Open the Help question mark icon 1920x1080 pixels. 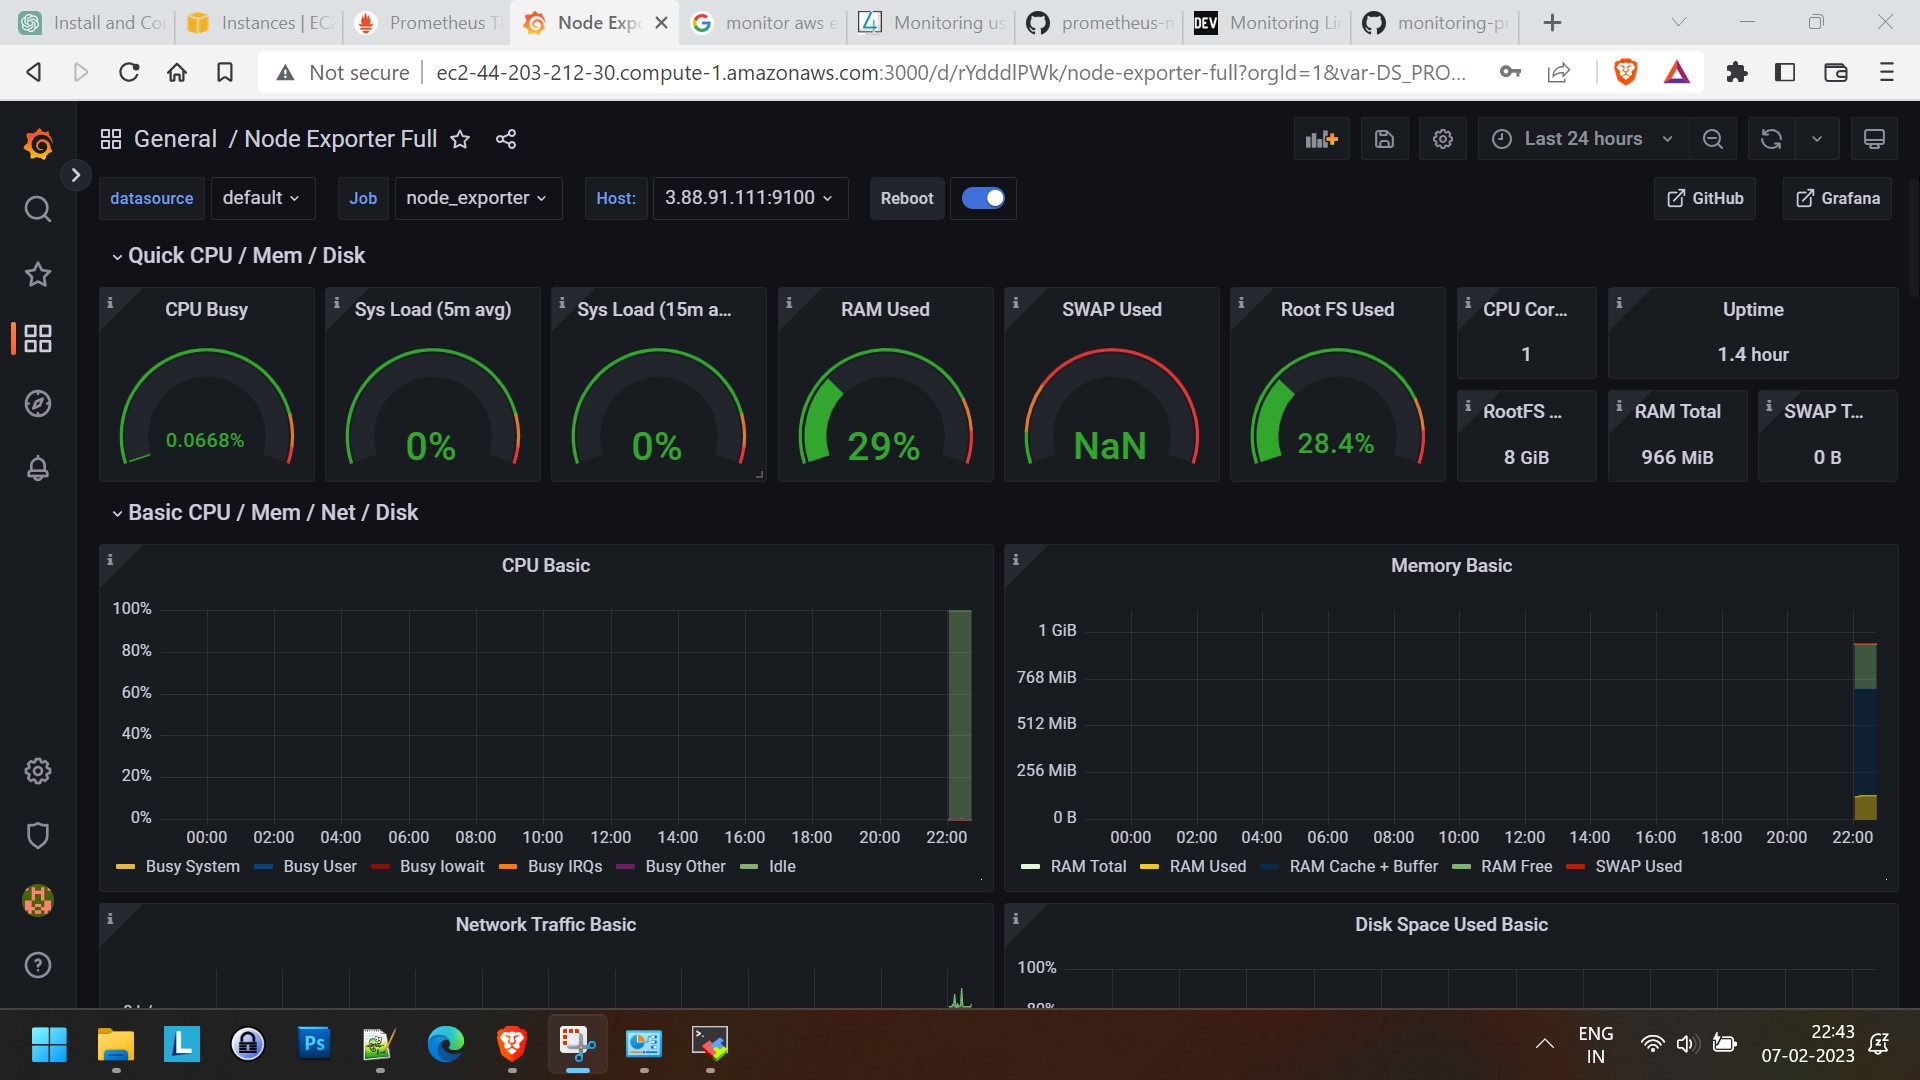[38, 965]
